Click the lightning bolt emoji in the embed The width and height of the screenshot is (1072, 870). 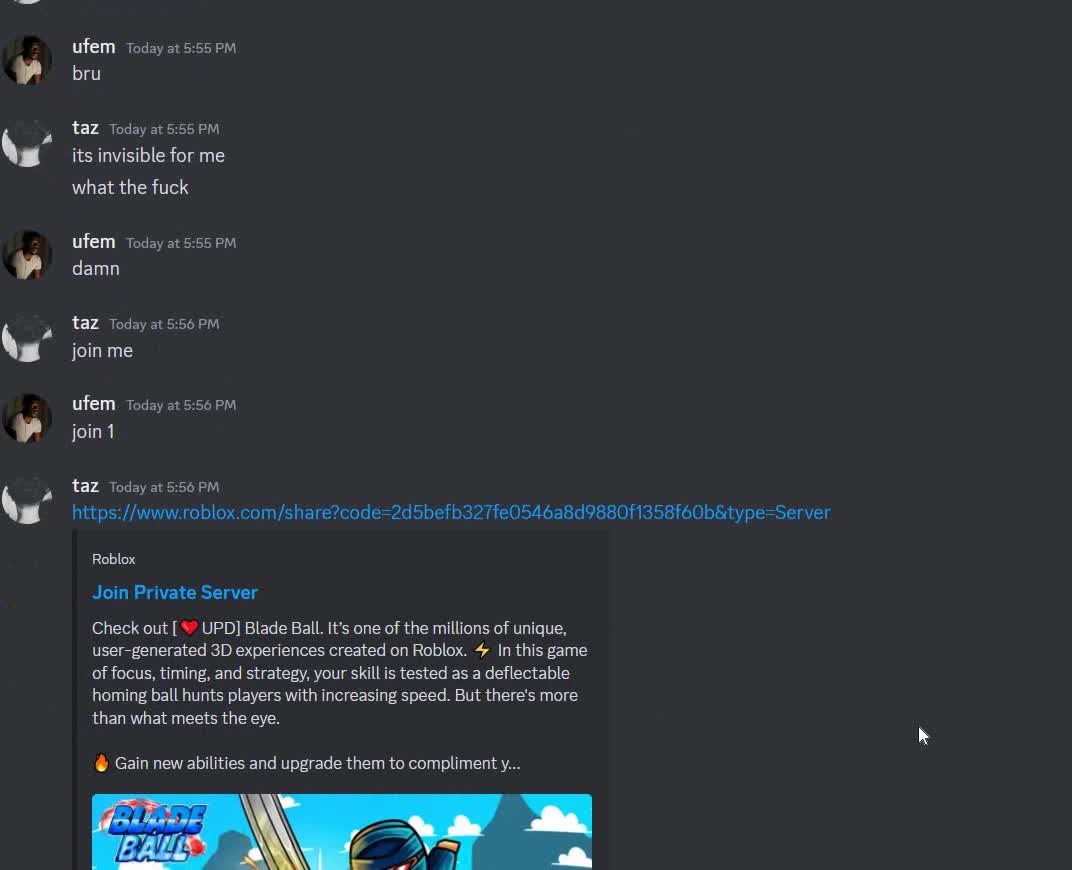[x=482, y=650]
